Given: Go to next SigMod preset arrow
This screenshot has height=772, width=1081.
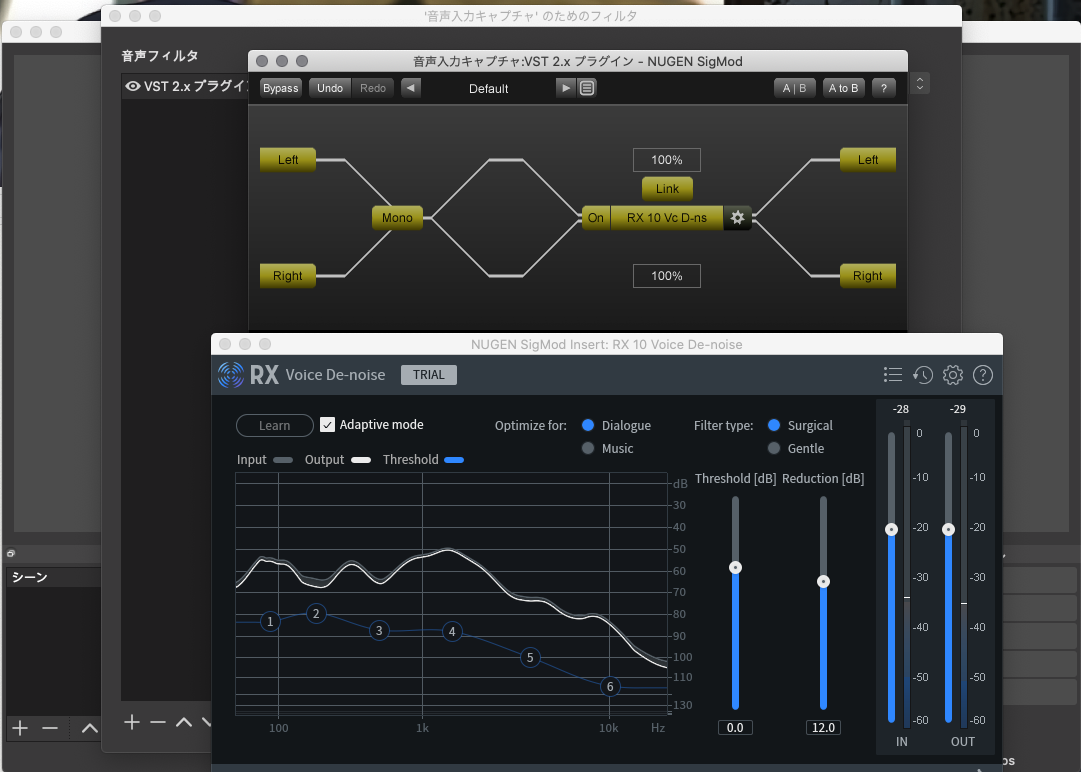Looking at the screenshot, I should point(565,88).
